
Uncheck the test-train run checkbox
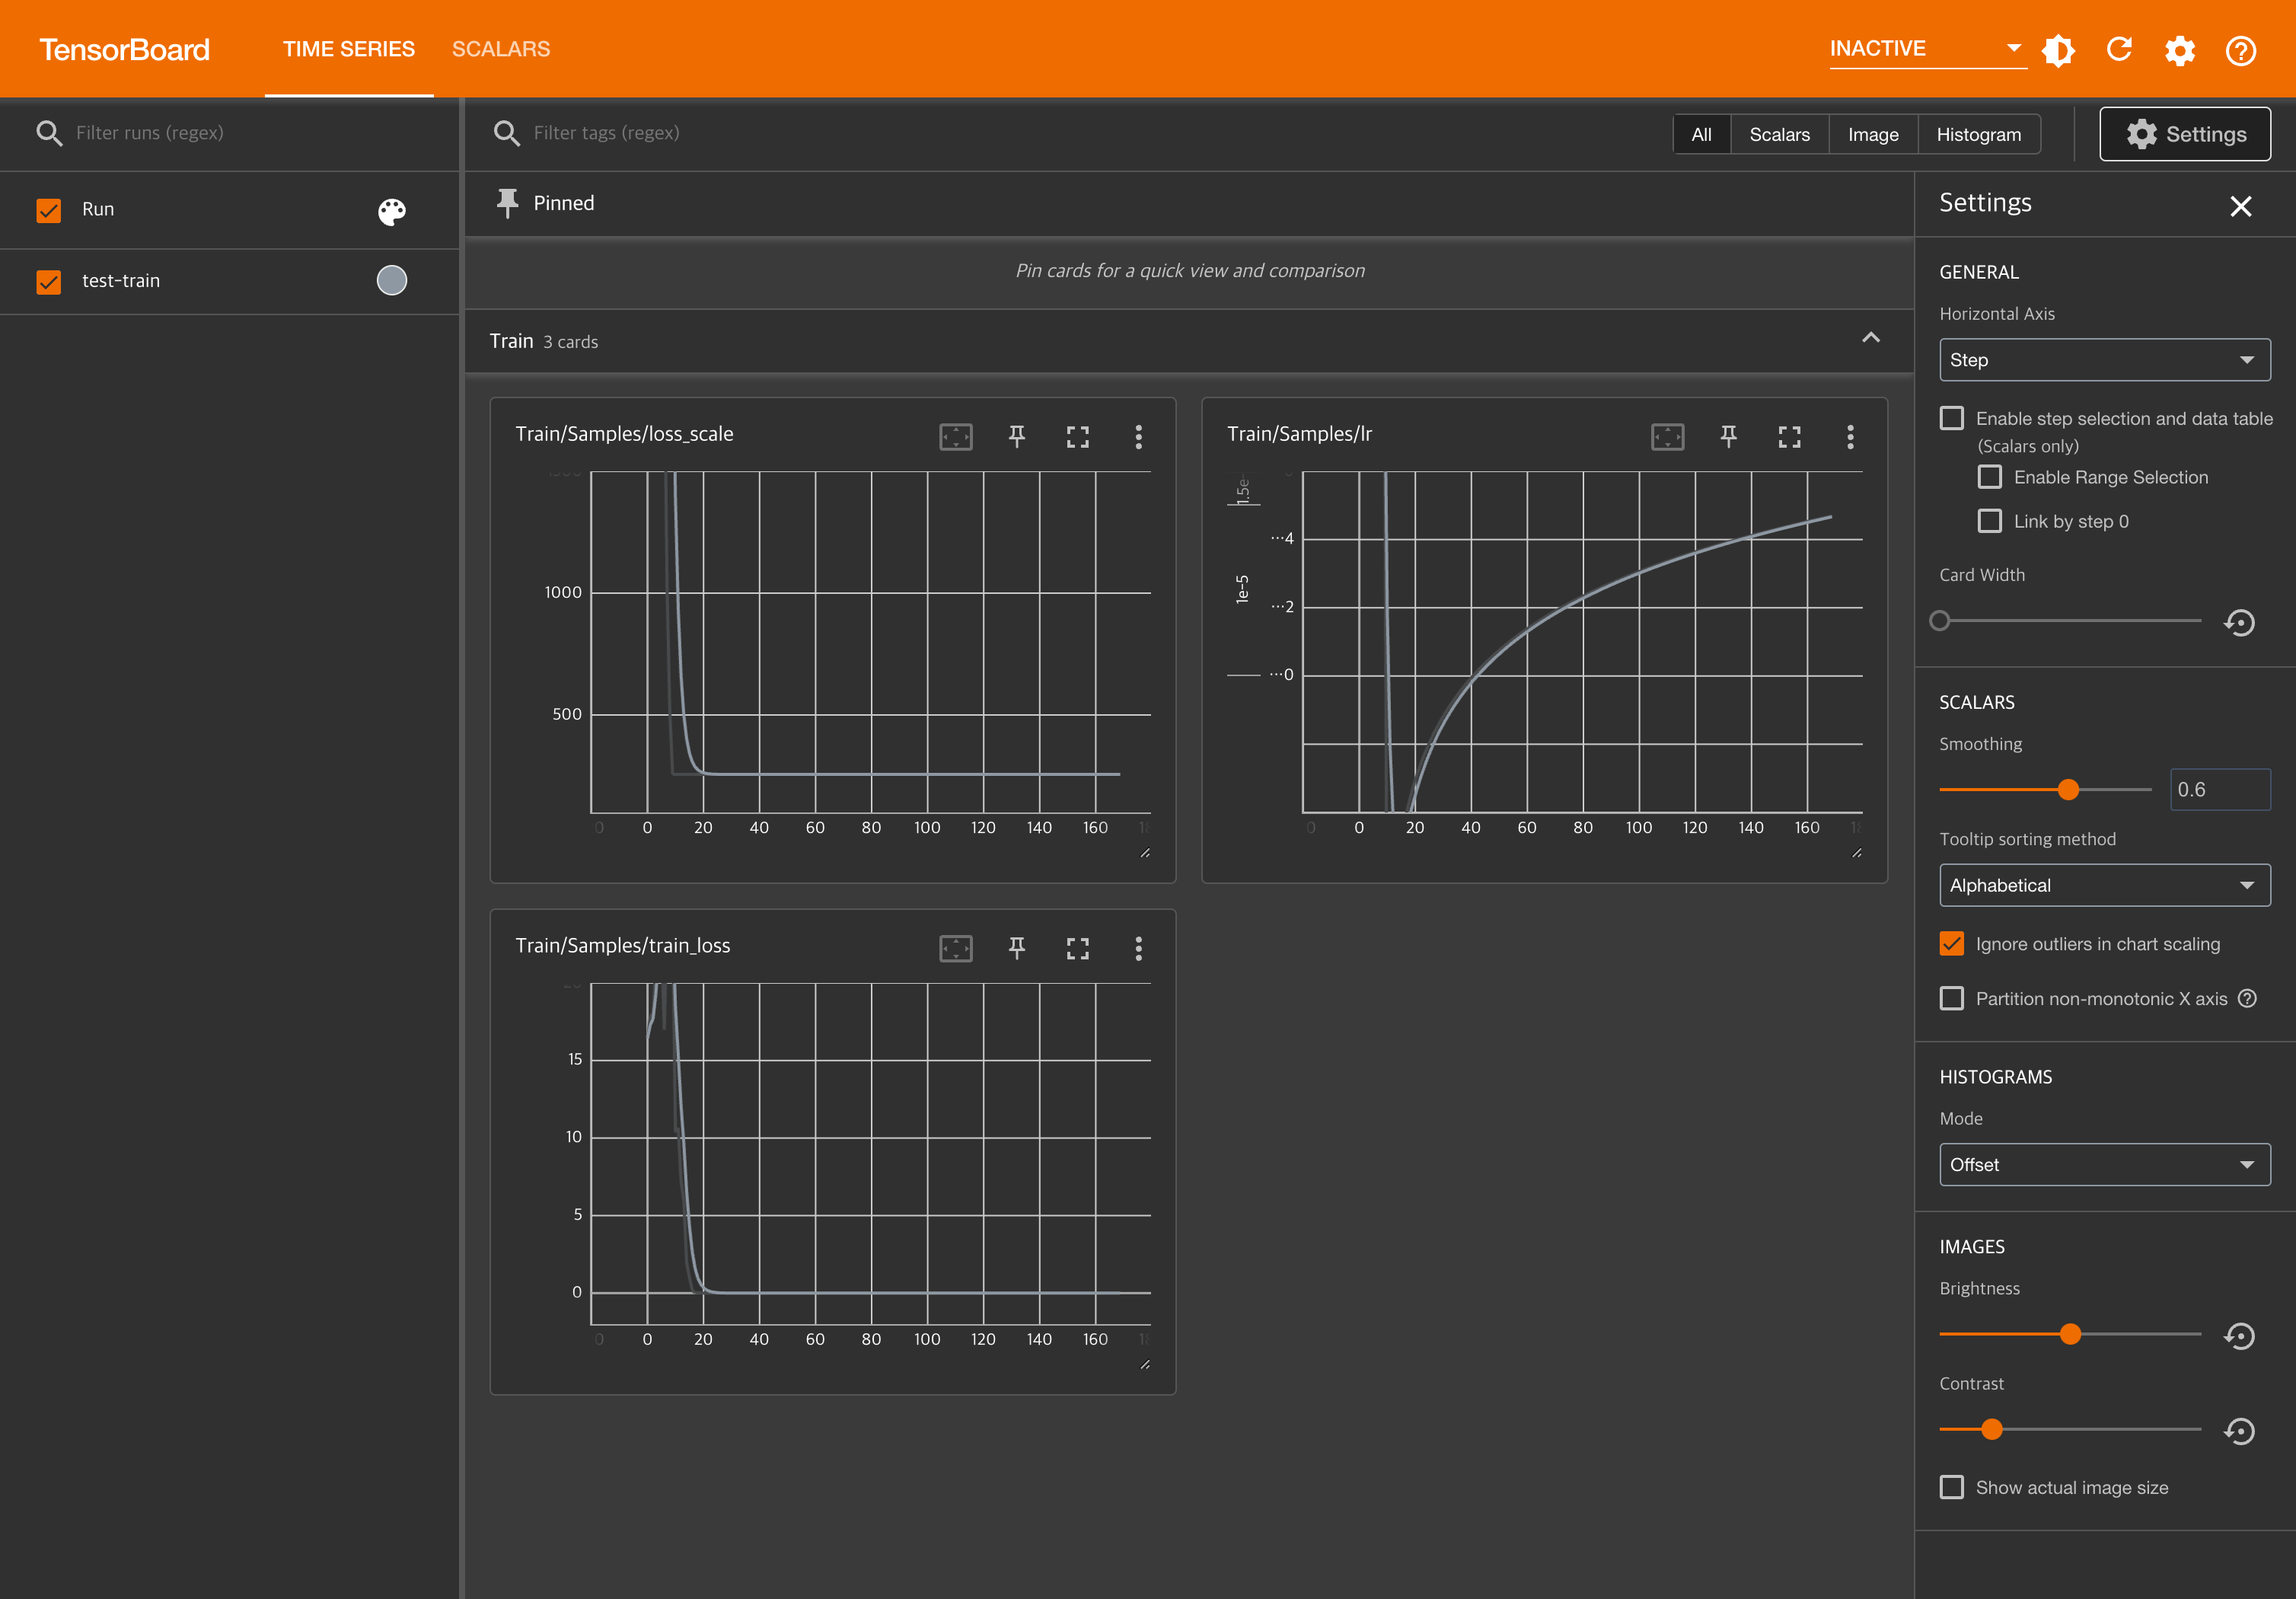point(49,281)
